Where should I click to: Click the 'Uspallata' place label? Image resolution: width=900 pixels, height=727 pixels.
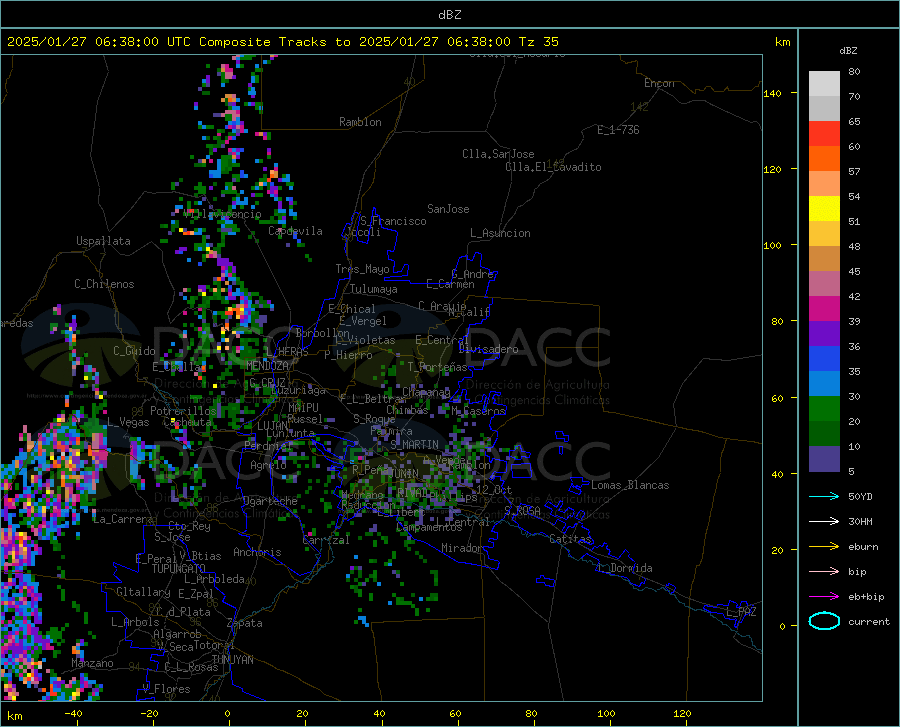tap(103, 241)
